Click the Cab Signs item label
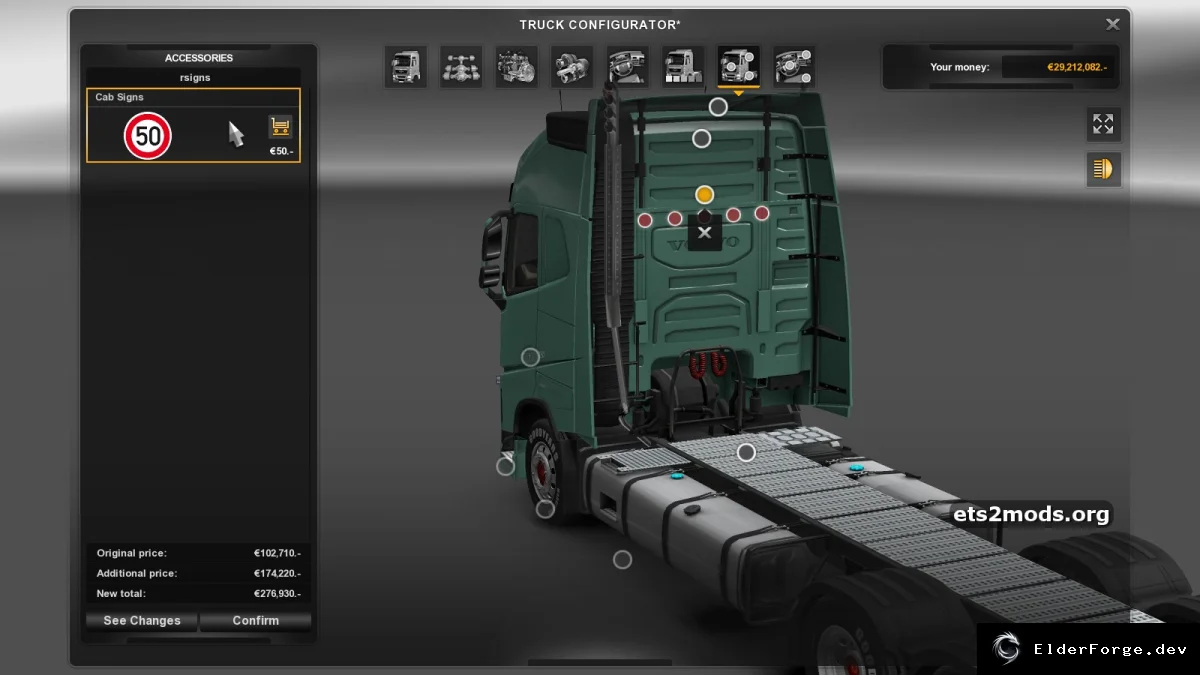The image size is (1200, 675). coord(119,97)
